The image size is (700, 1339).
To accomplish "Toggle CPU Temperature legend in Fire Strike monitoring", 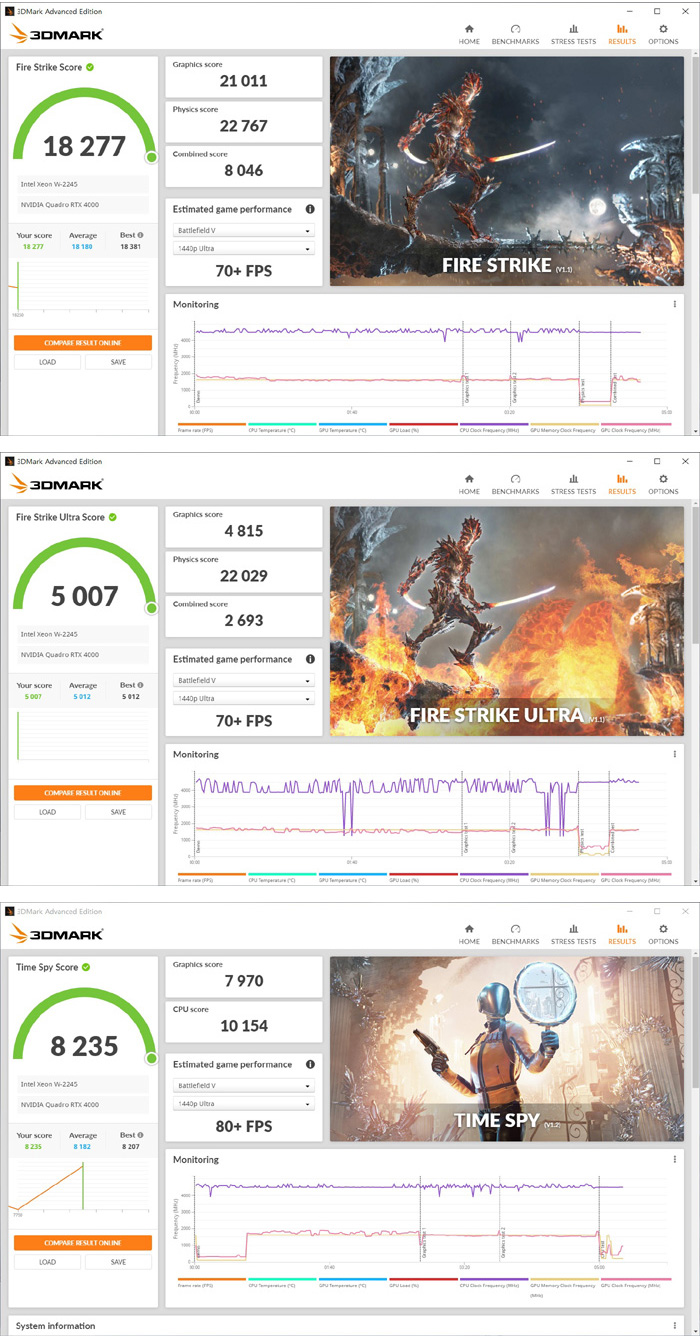I will click(x=282, y=427).
